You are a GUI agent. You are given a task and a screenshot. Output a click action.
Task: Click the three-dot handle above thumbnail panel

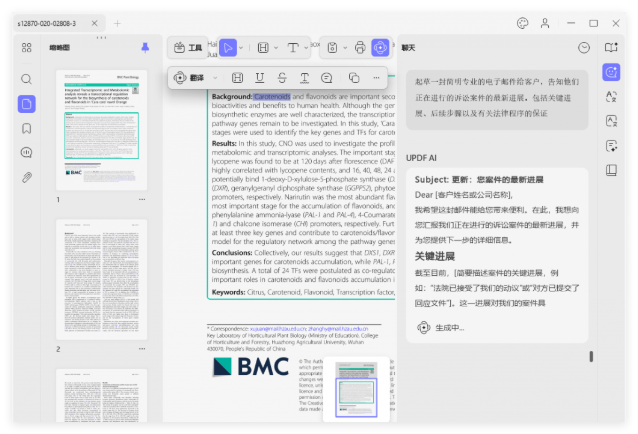pyautogui.click(x=101, y=38)
